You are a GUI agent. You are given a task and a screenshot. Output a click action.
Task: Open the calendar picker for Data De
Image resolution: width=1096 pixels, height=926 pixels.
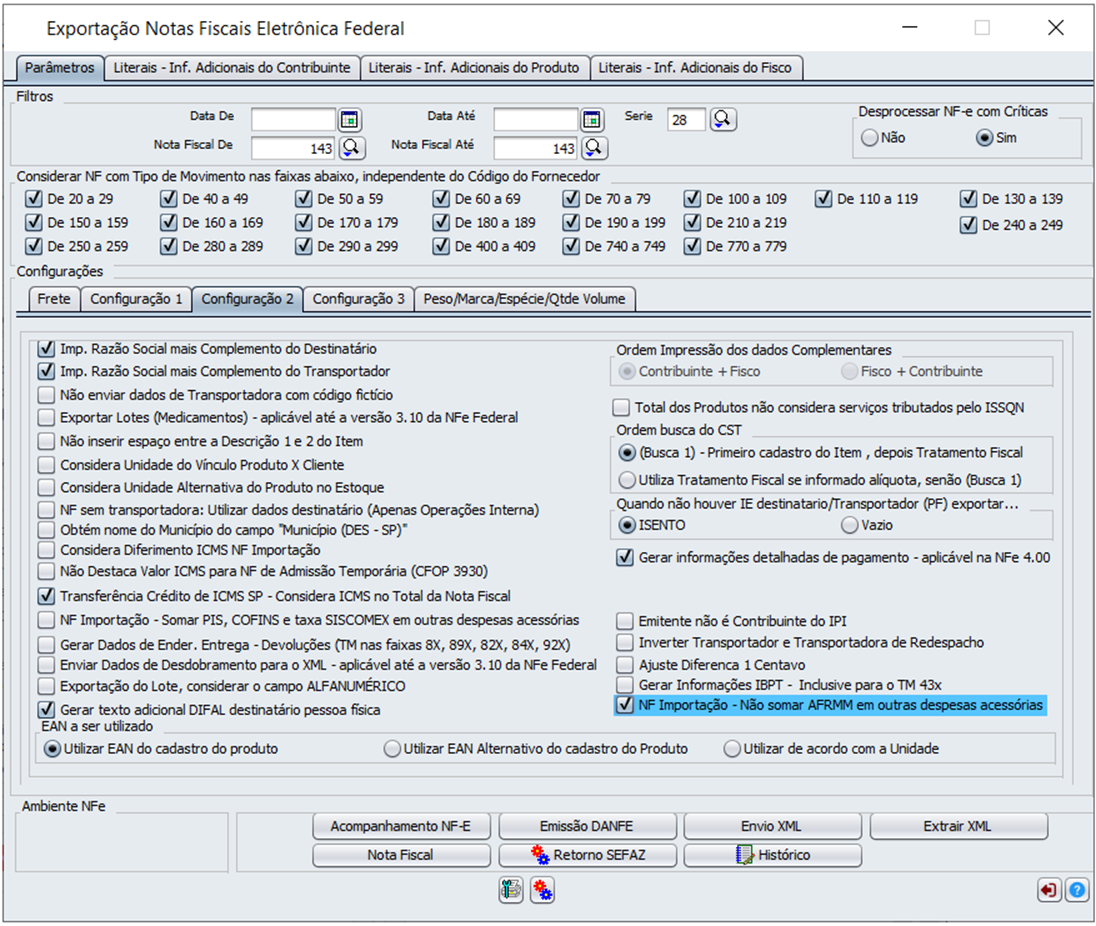[349, 120]
